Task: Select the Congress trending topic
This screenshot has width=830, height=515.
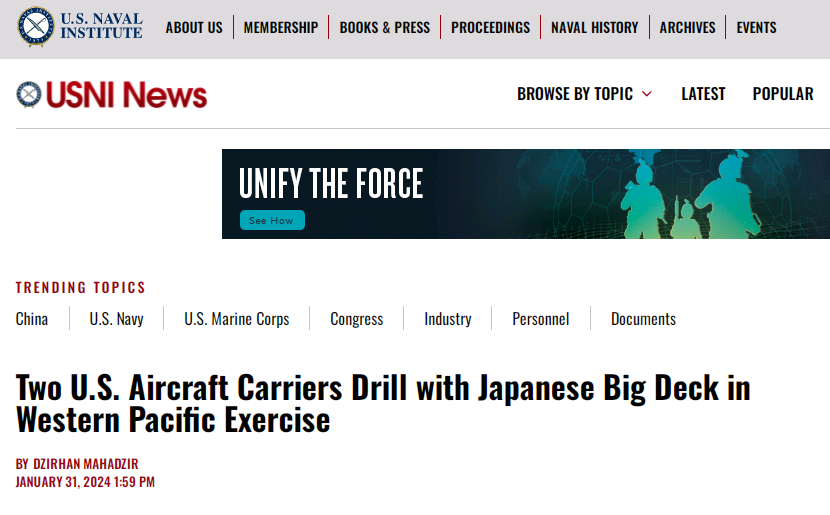Action: pos(357,319)
